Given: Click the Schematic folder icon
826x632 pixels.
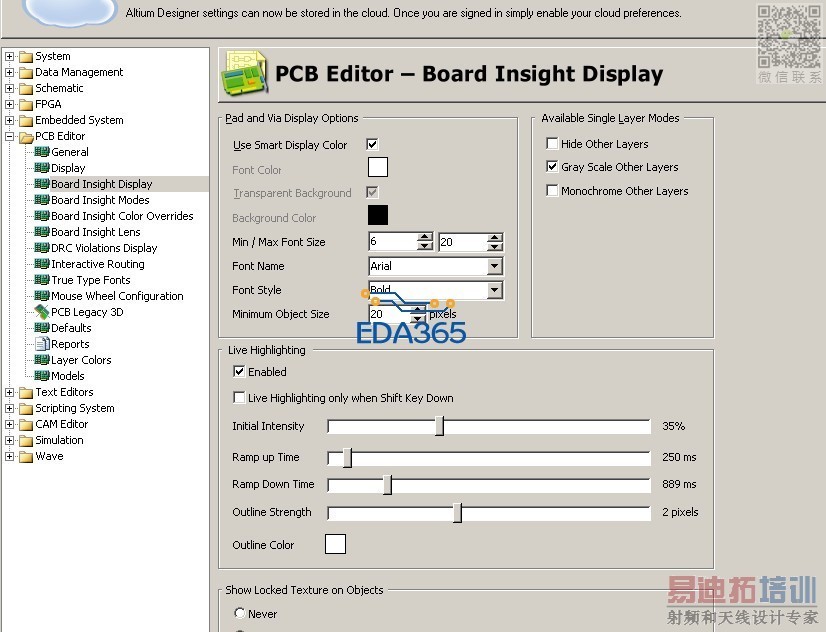Looking at the screenshot, I should (x=26, y=88).
